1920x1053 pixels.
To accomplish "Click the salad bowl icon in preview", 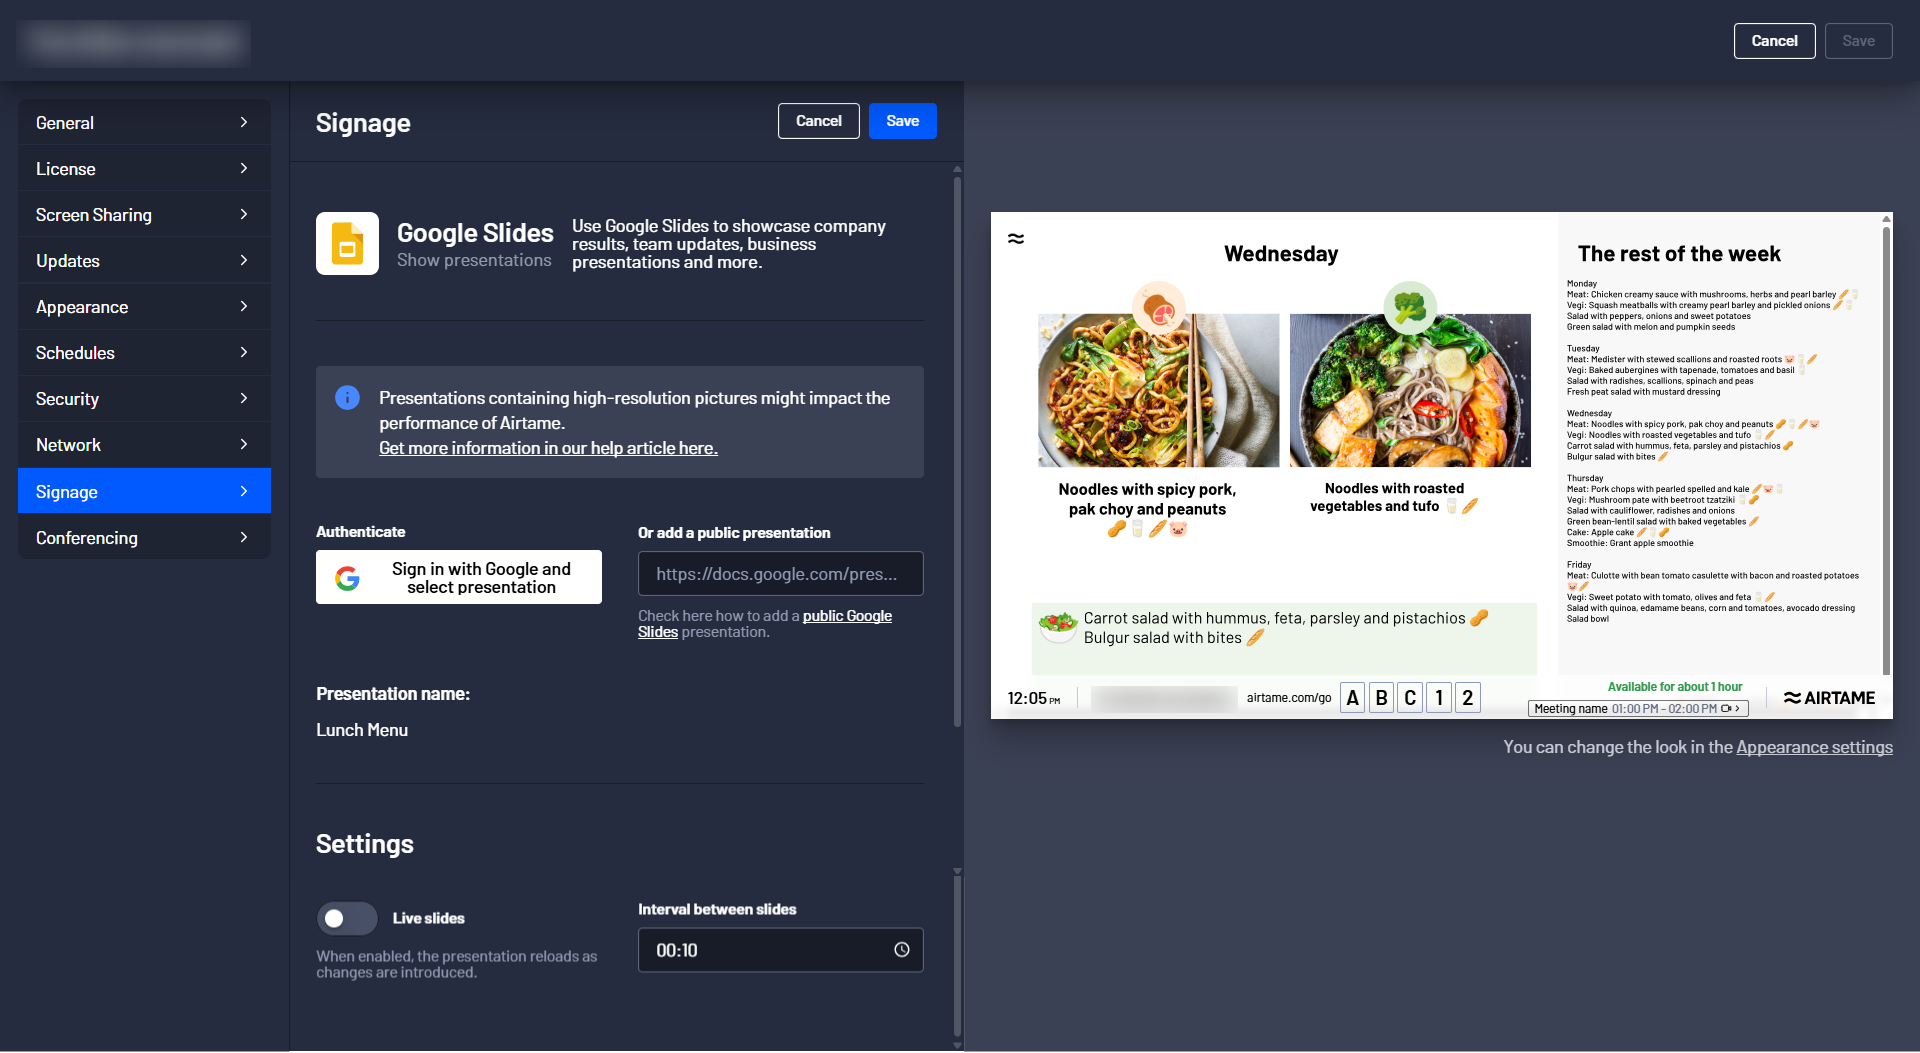I will (x=1057, y=625).
